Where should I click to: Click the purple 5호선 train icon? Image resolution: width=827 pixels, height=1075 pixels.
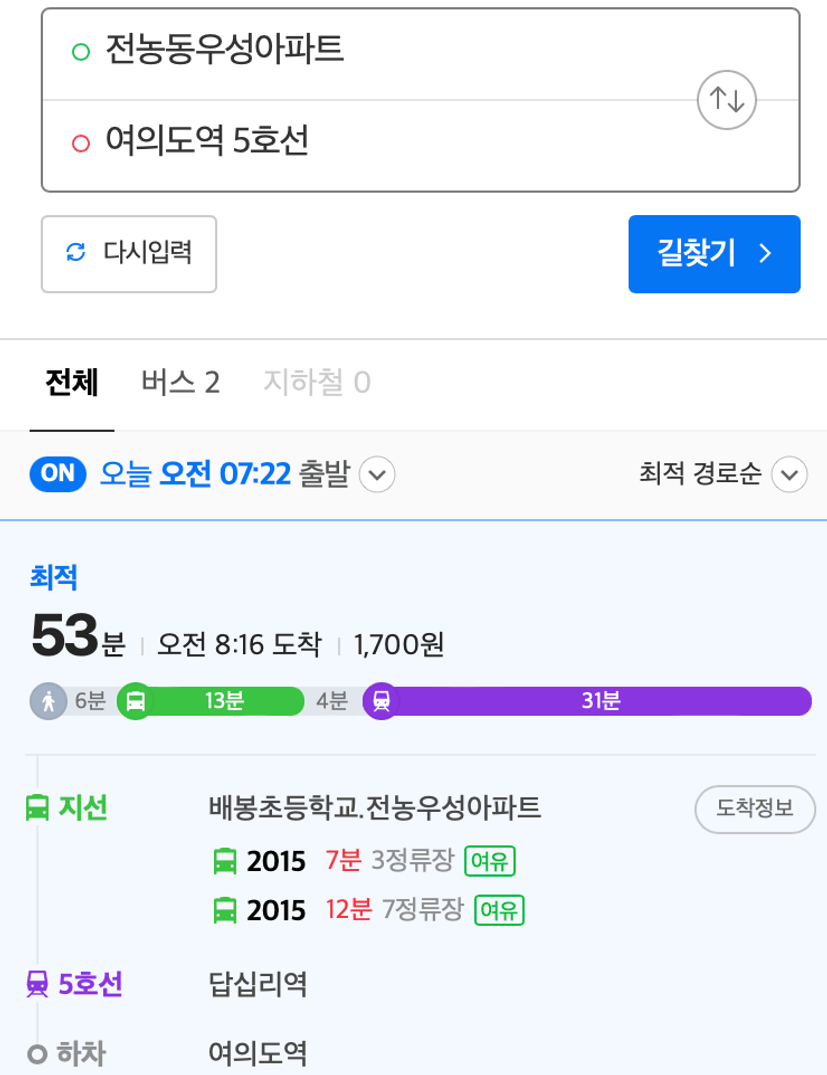[x=37, y=984]
